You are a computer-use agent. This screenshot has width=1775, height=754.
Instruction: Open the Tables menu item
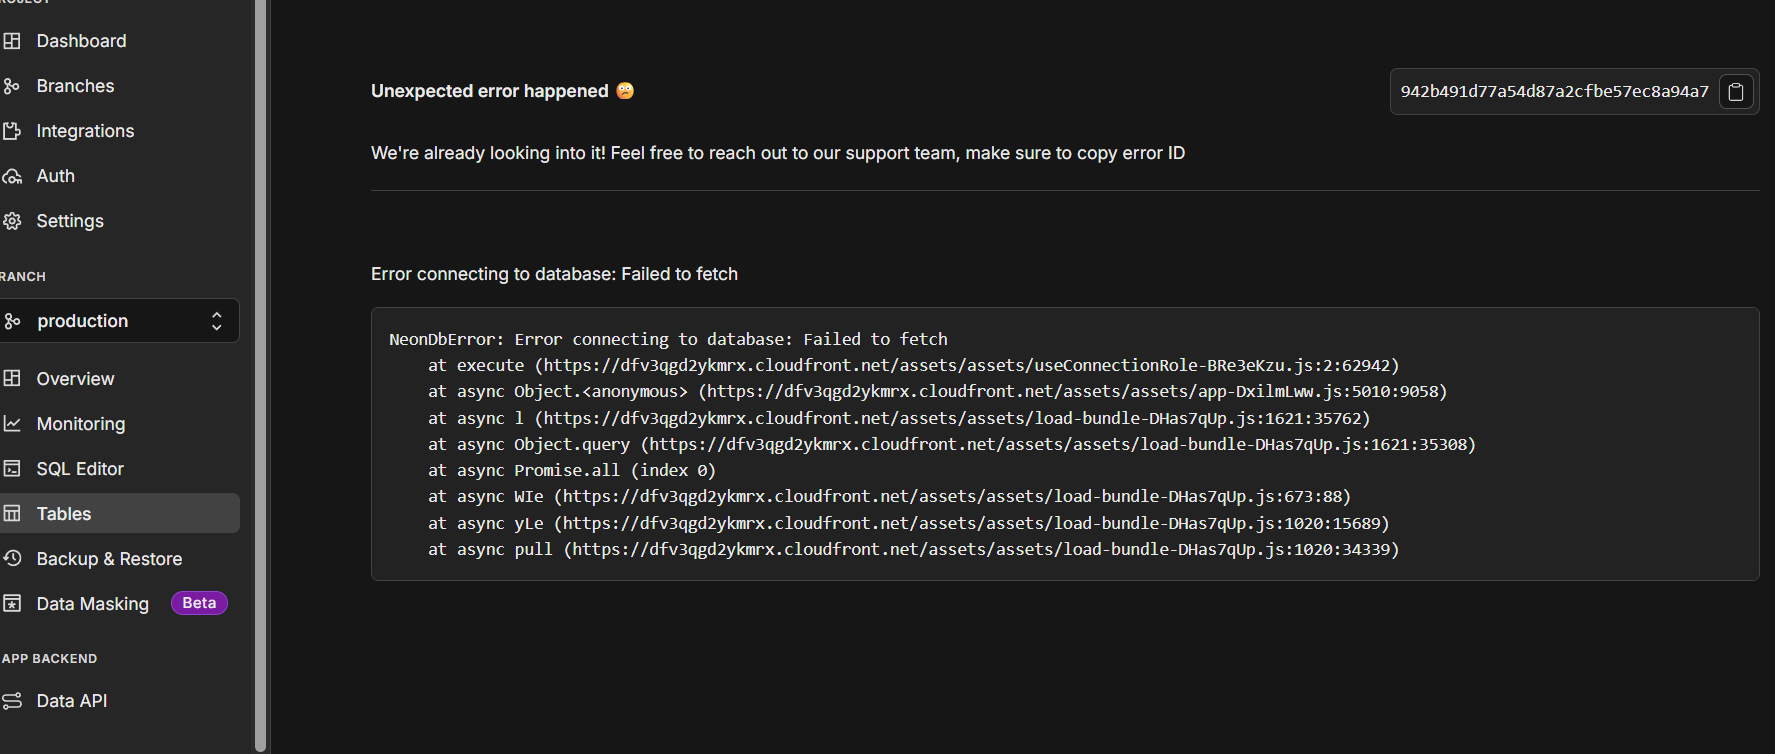coord(64,514)
